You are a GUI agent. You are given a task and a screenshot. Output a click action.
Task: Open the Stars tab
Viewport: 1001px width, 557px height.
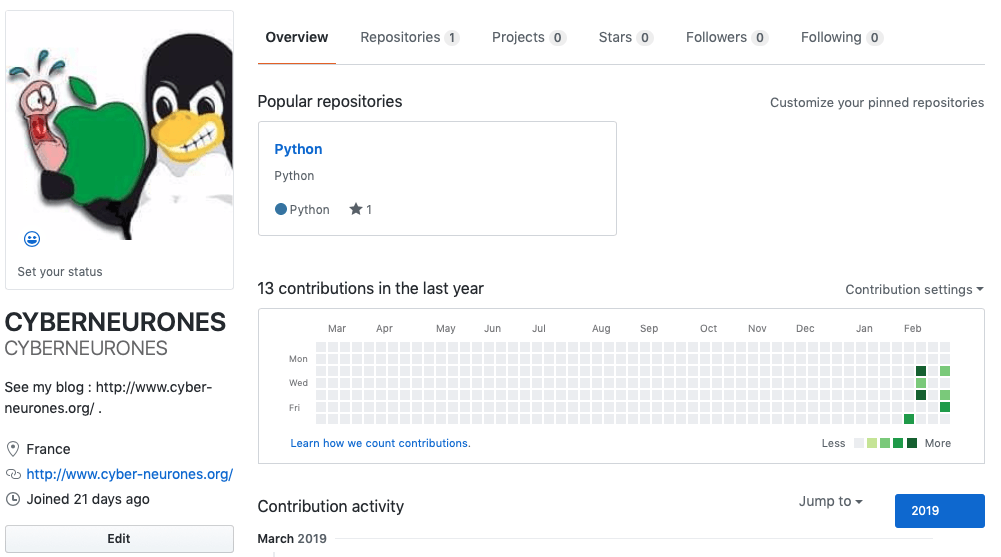pos(625,38)
